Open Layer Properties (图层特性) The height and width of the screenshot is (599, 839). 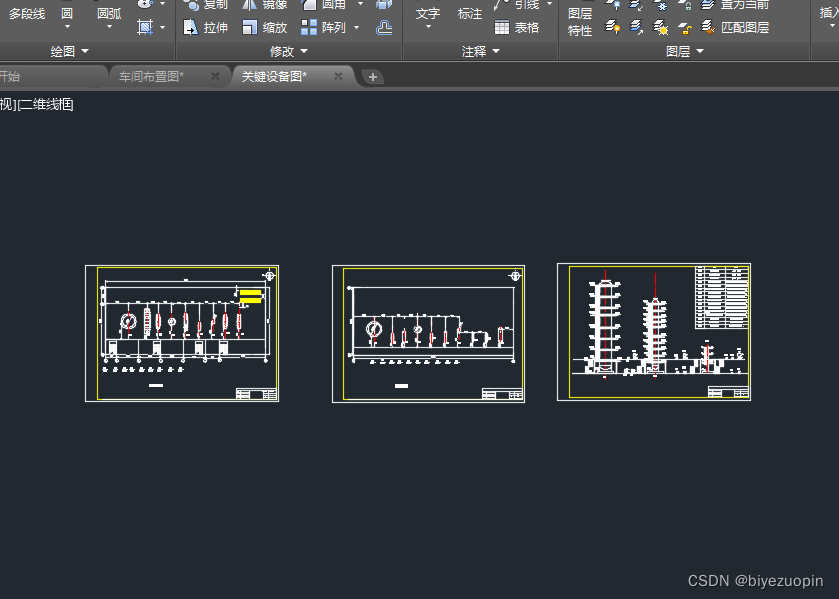[580, 21]
